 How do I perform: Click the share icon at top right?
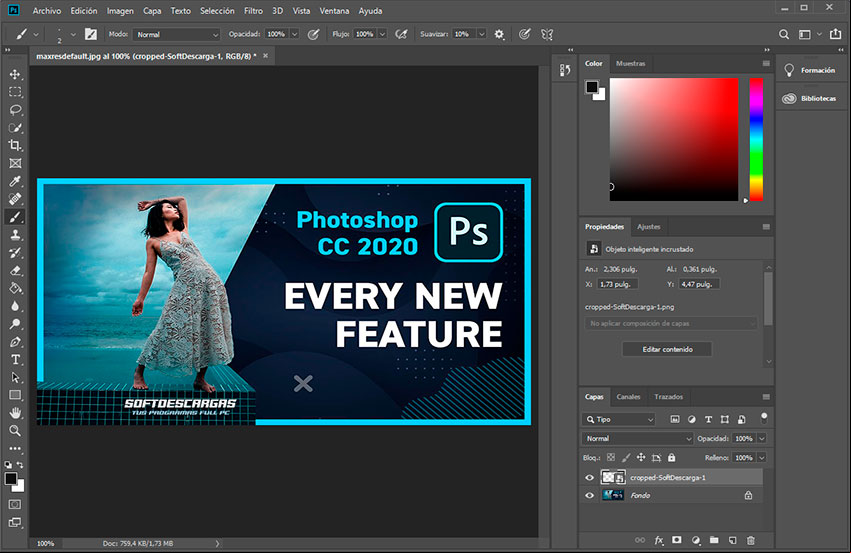835,34
